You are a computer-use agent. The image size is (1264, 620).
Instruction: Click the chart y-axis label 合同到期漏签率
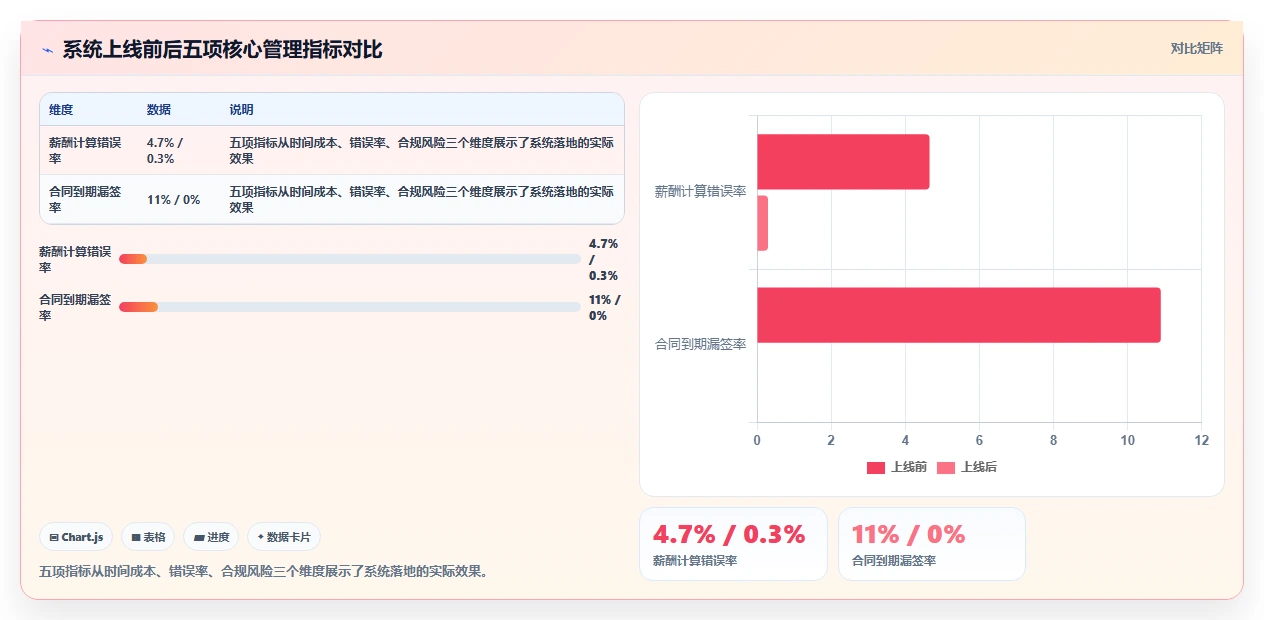tap(700, 345)
